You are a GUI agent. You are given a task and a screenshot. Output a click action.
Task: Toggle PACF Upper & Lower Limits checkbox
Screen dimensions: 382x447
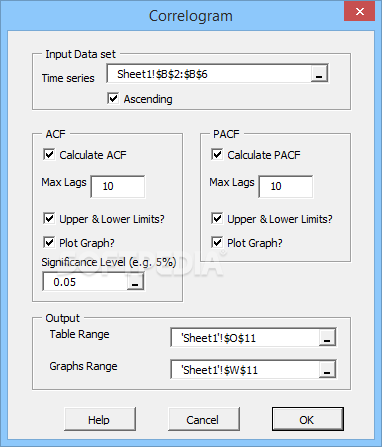[217, 219]
